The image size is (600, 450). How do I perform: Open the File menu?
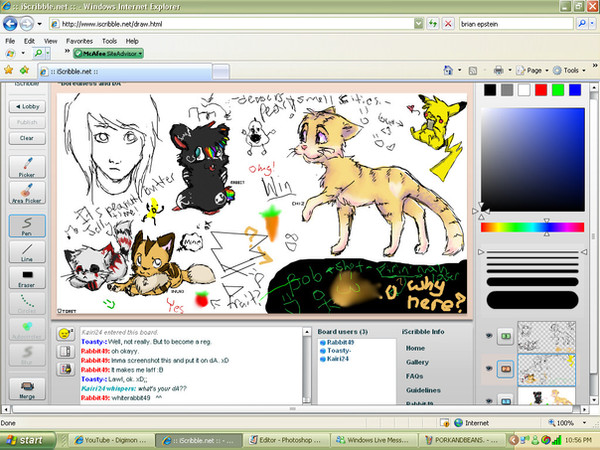point(10,41)
